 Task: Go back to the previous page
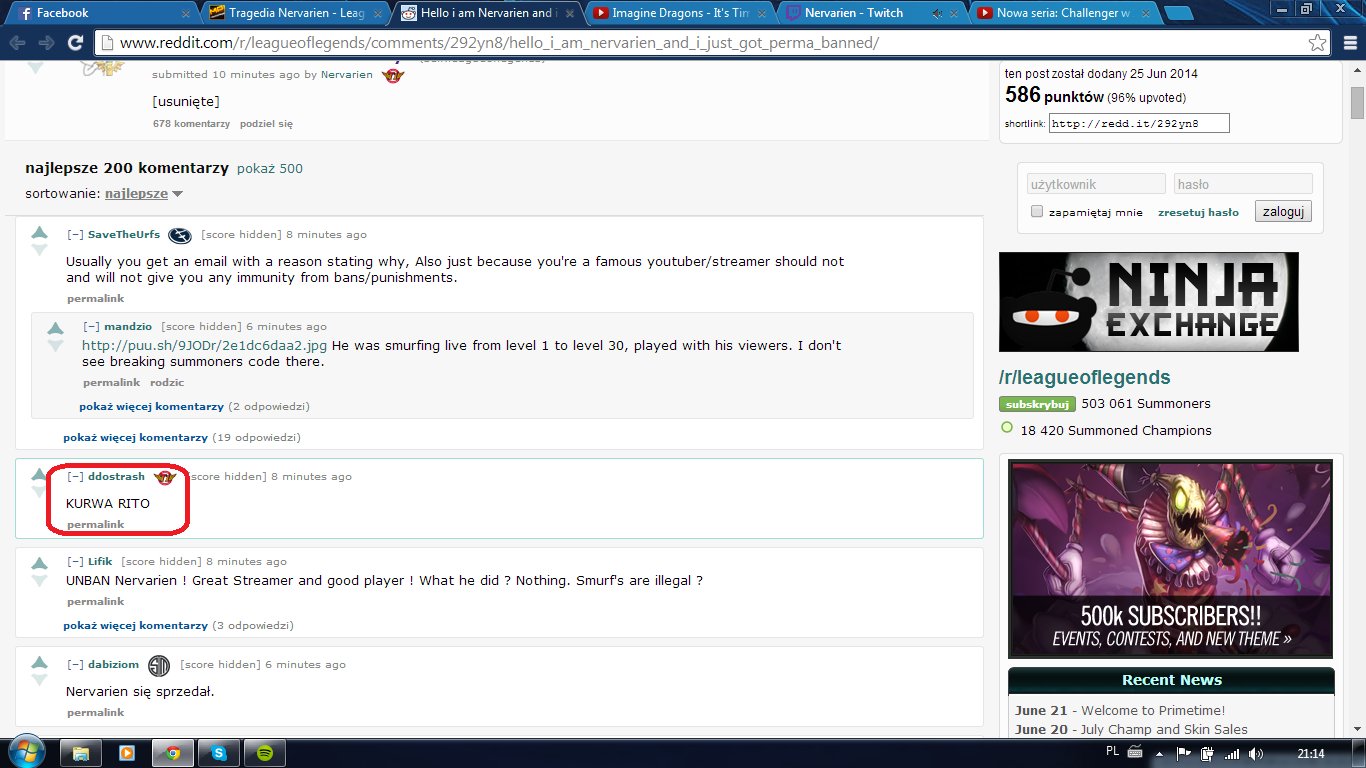(x=18, y=43)
